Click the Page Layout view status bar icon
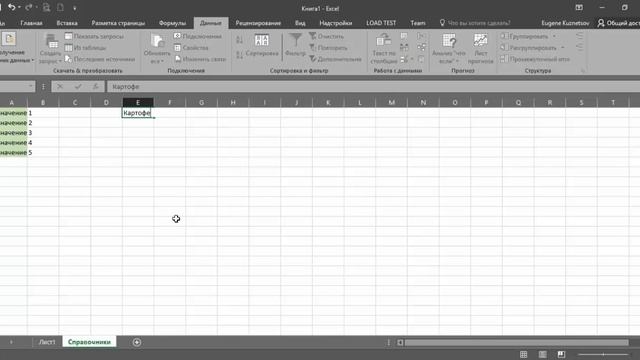The width and height of the screenshot is (640, 360). (542, 354)
